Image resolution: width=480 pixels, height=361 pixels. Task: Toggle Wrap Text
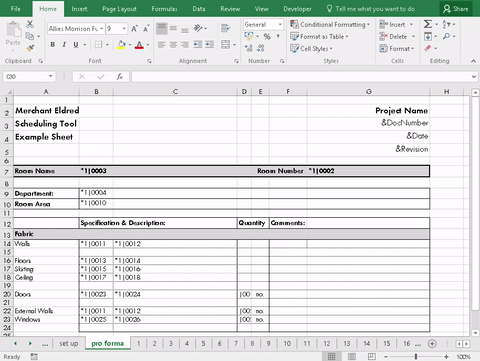point(226,28)
